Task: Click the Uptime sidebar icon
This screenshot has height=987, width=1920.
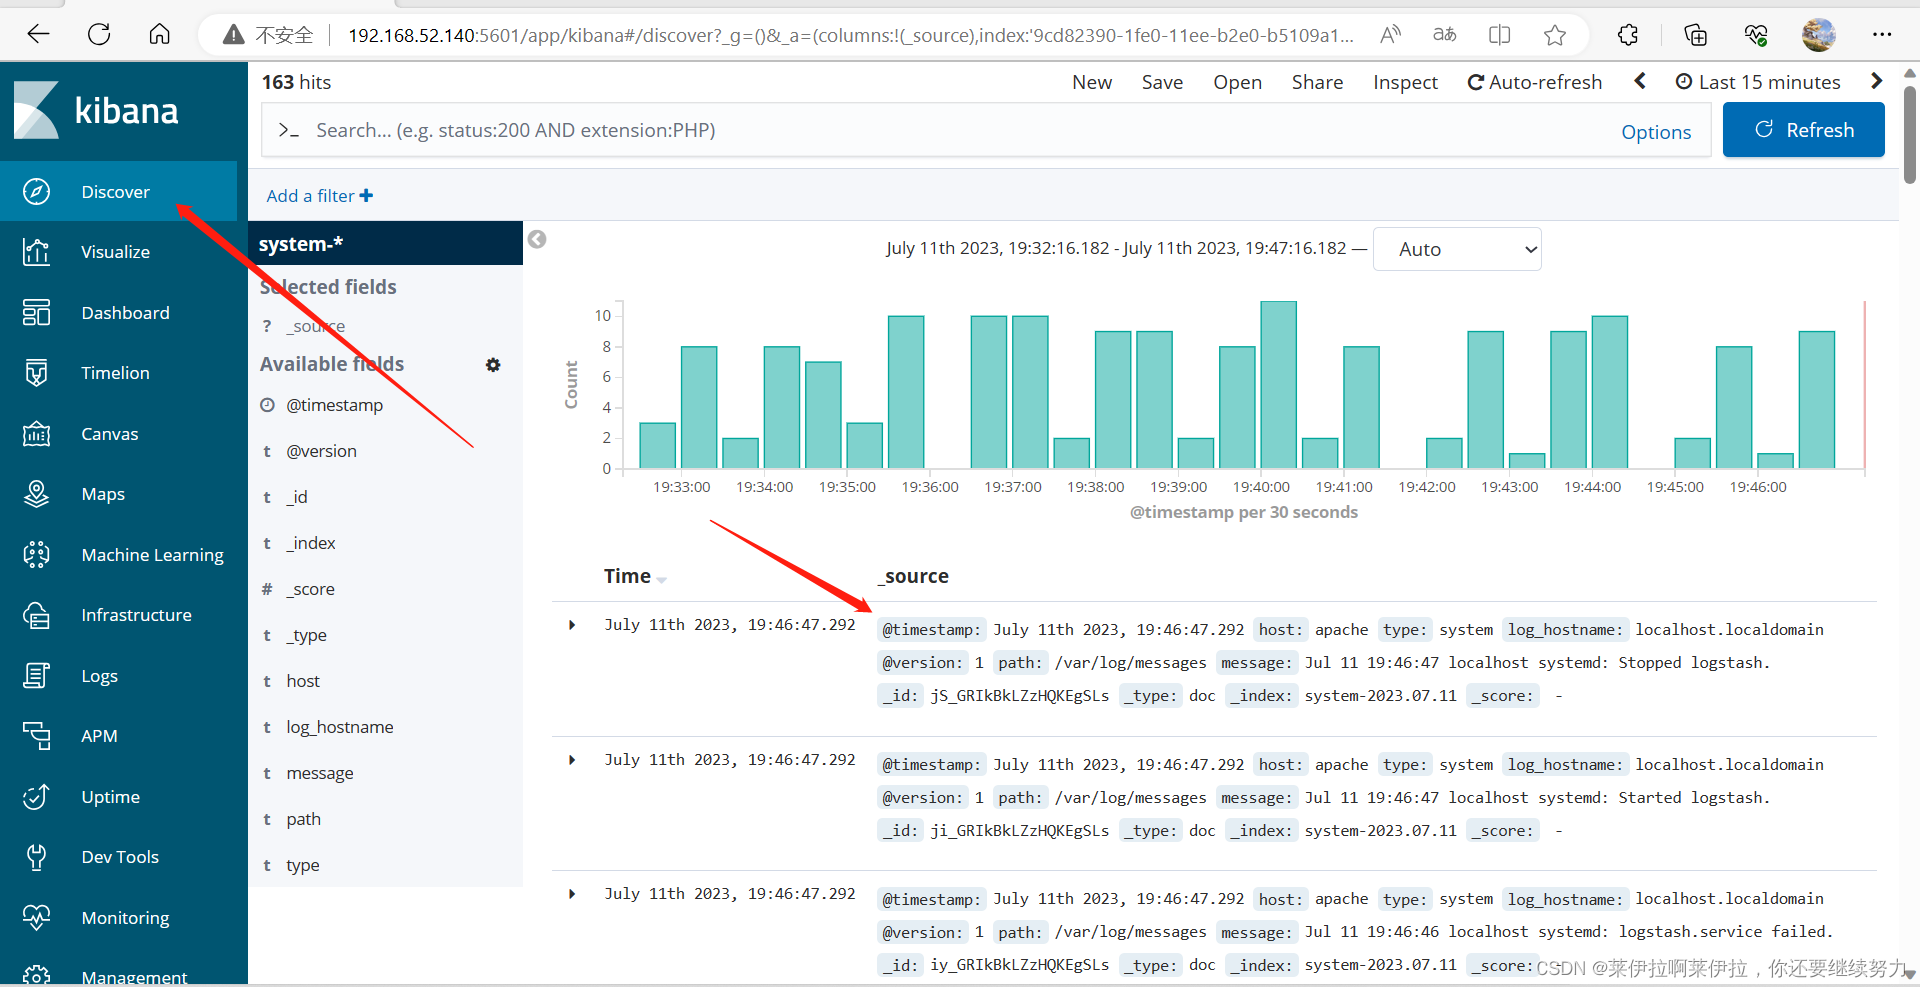Action: pos(36,797)
